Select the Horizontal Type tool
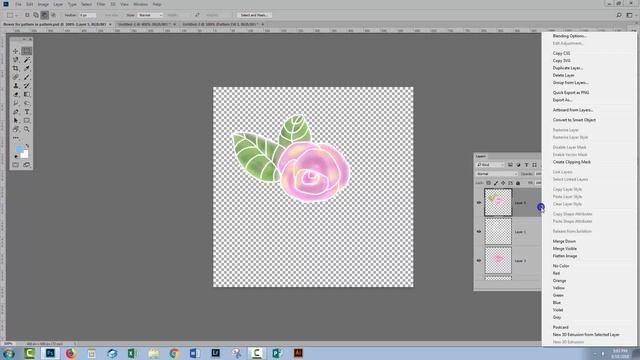The width and height of the screenshot is (640, 360). click(27, 111)
